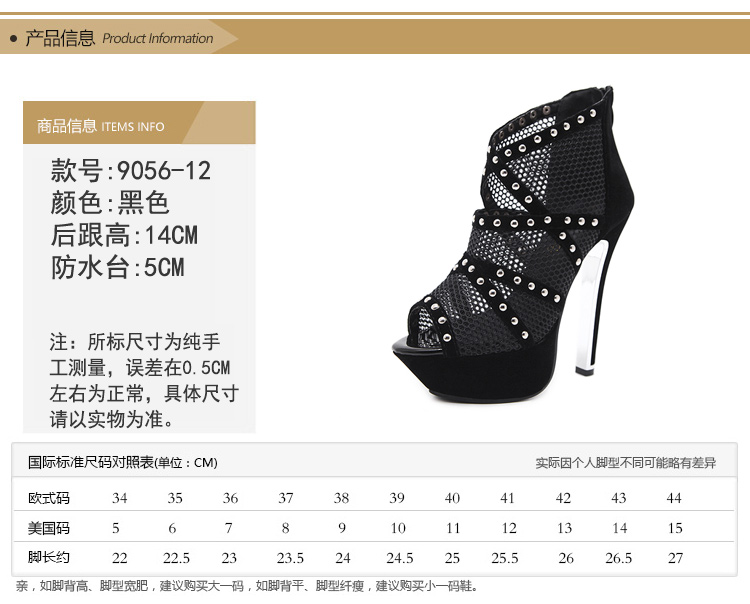Click the heel height text 后跟高:14CM

coord(124,236)
